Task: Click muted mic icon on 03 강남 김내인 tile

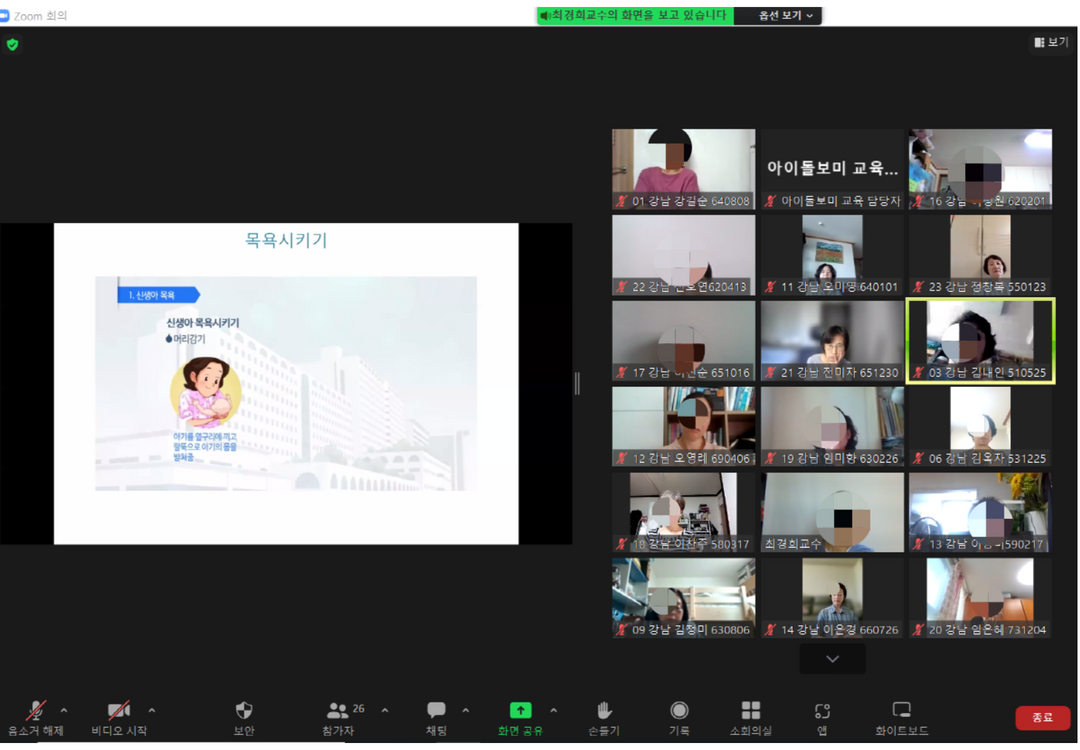Action: point(918,373)
